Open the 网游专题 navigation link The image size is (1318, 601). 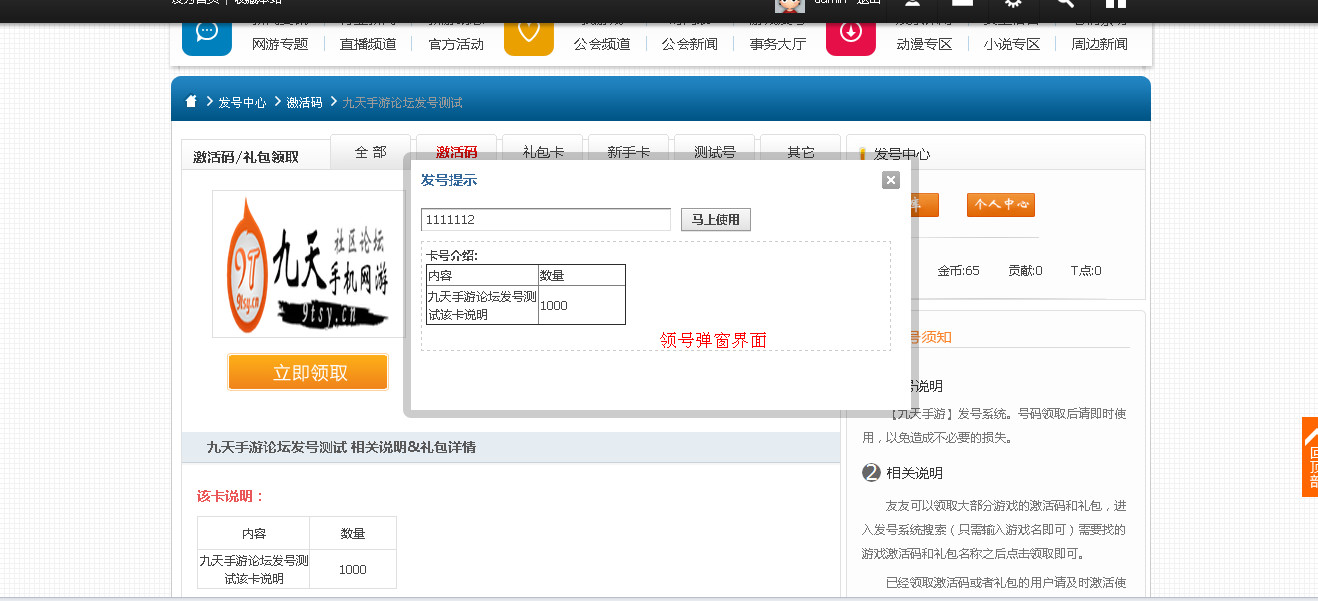pyautogui.click(x=280, y=44)
